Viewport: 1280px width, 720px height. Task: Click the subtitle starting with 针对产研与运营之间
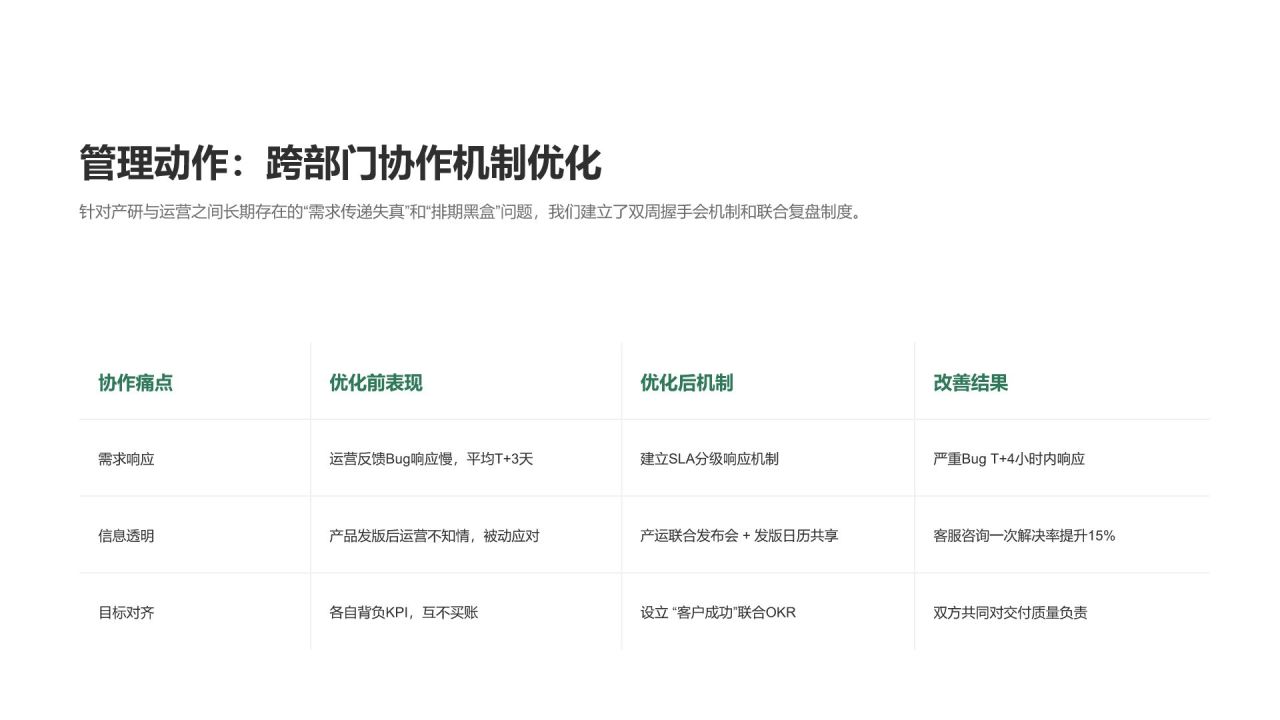pyautogui.click(x=471, y=212)
